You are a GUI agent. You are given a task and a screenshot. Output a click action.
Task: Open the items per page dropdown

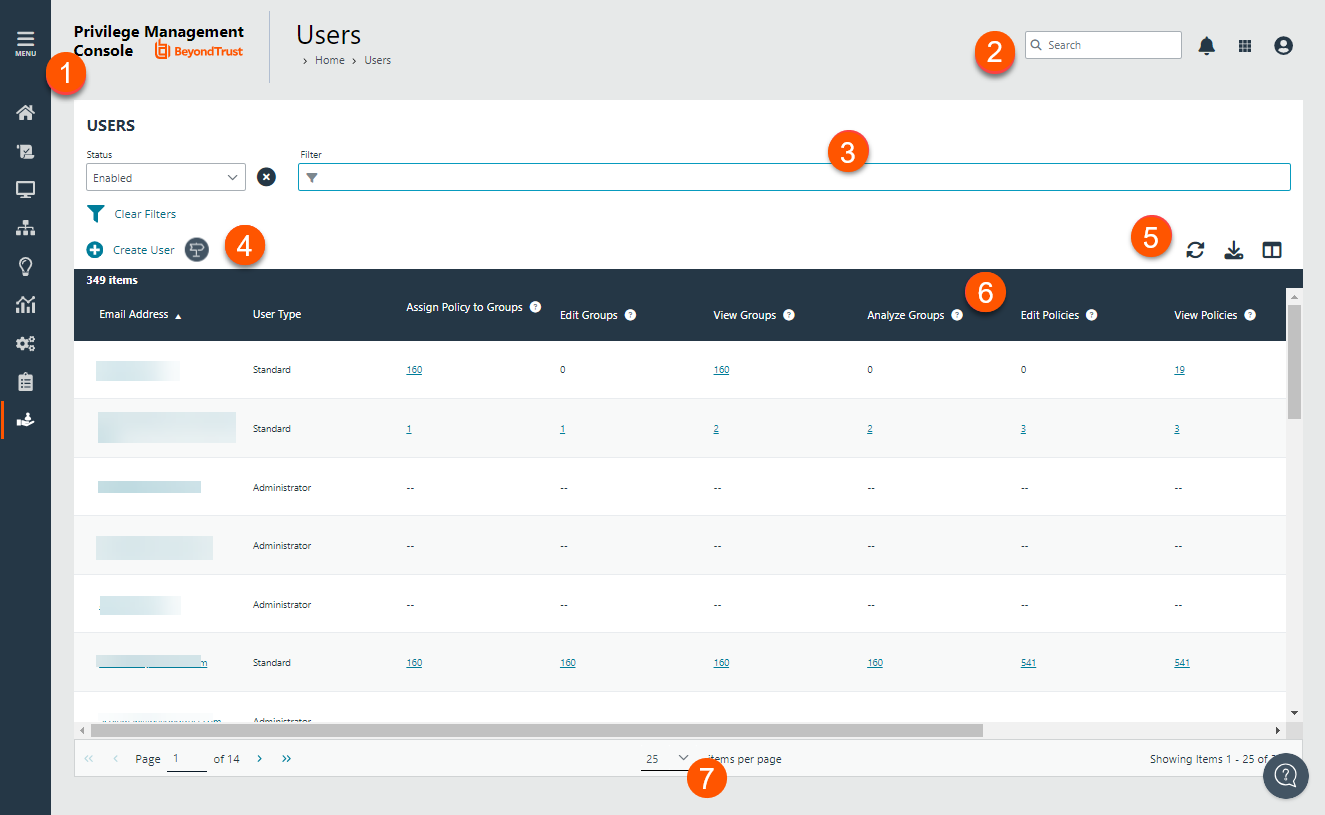pyautogui.click(x=666, y=759)
